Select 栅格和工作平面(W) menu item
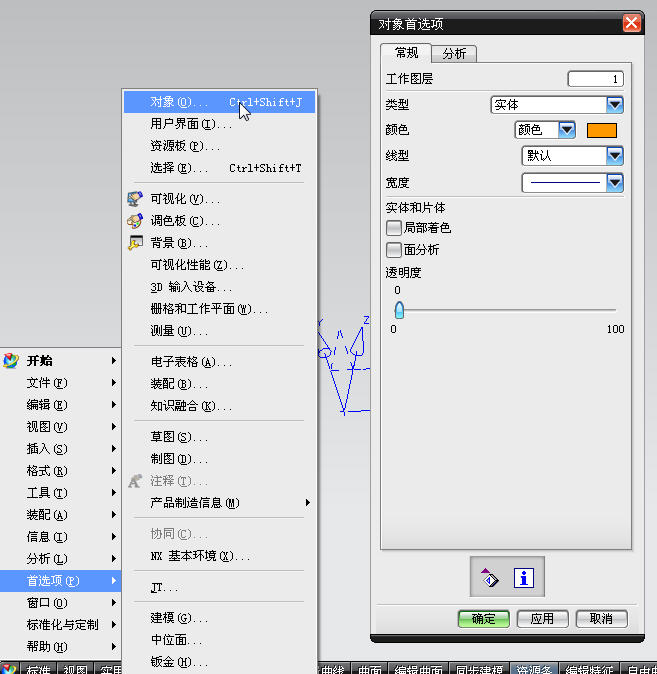Viewport: 657px width, 674px height. click(x=219, y=309)
